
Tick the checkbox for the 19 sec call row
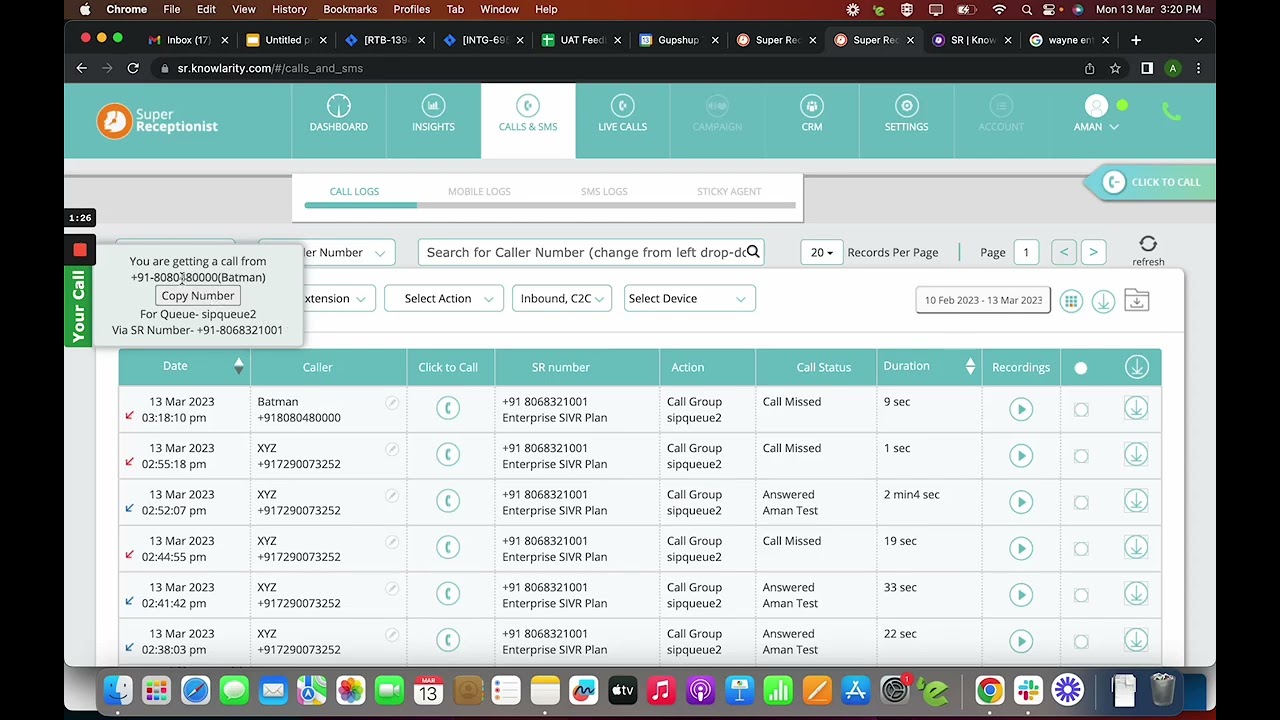1081,549
